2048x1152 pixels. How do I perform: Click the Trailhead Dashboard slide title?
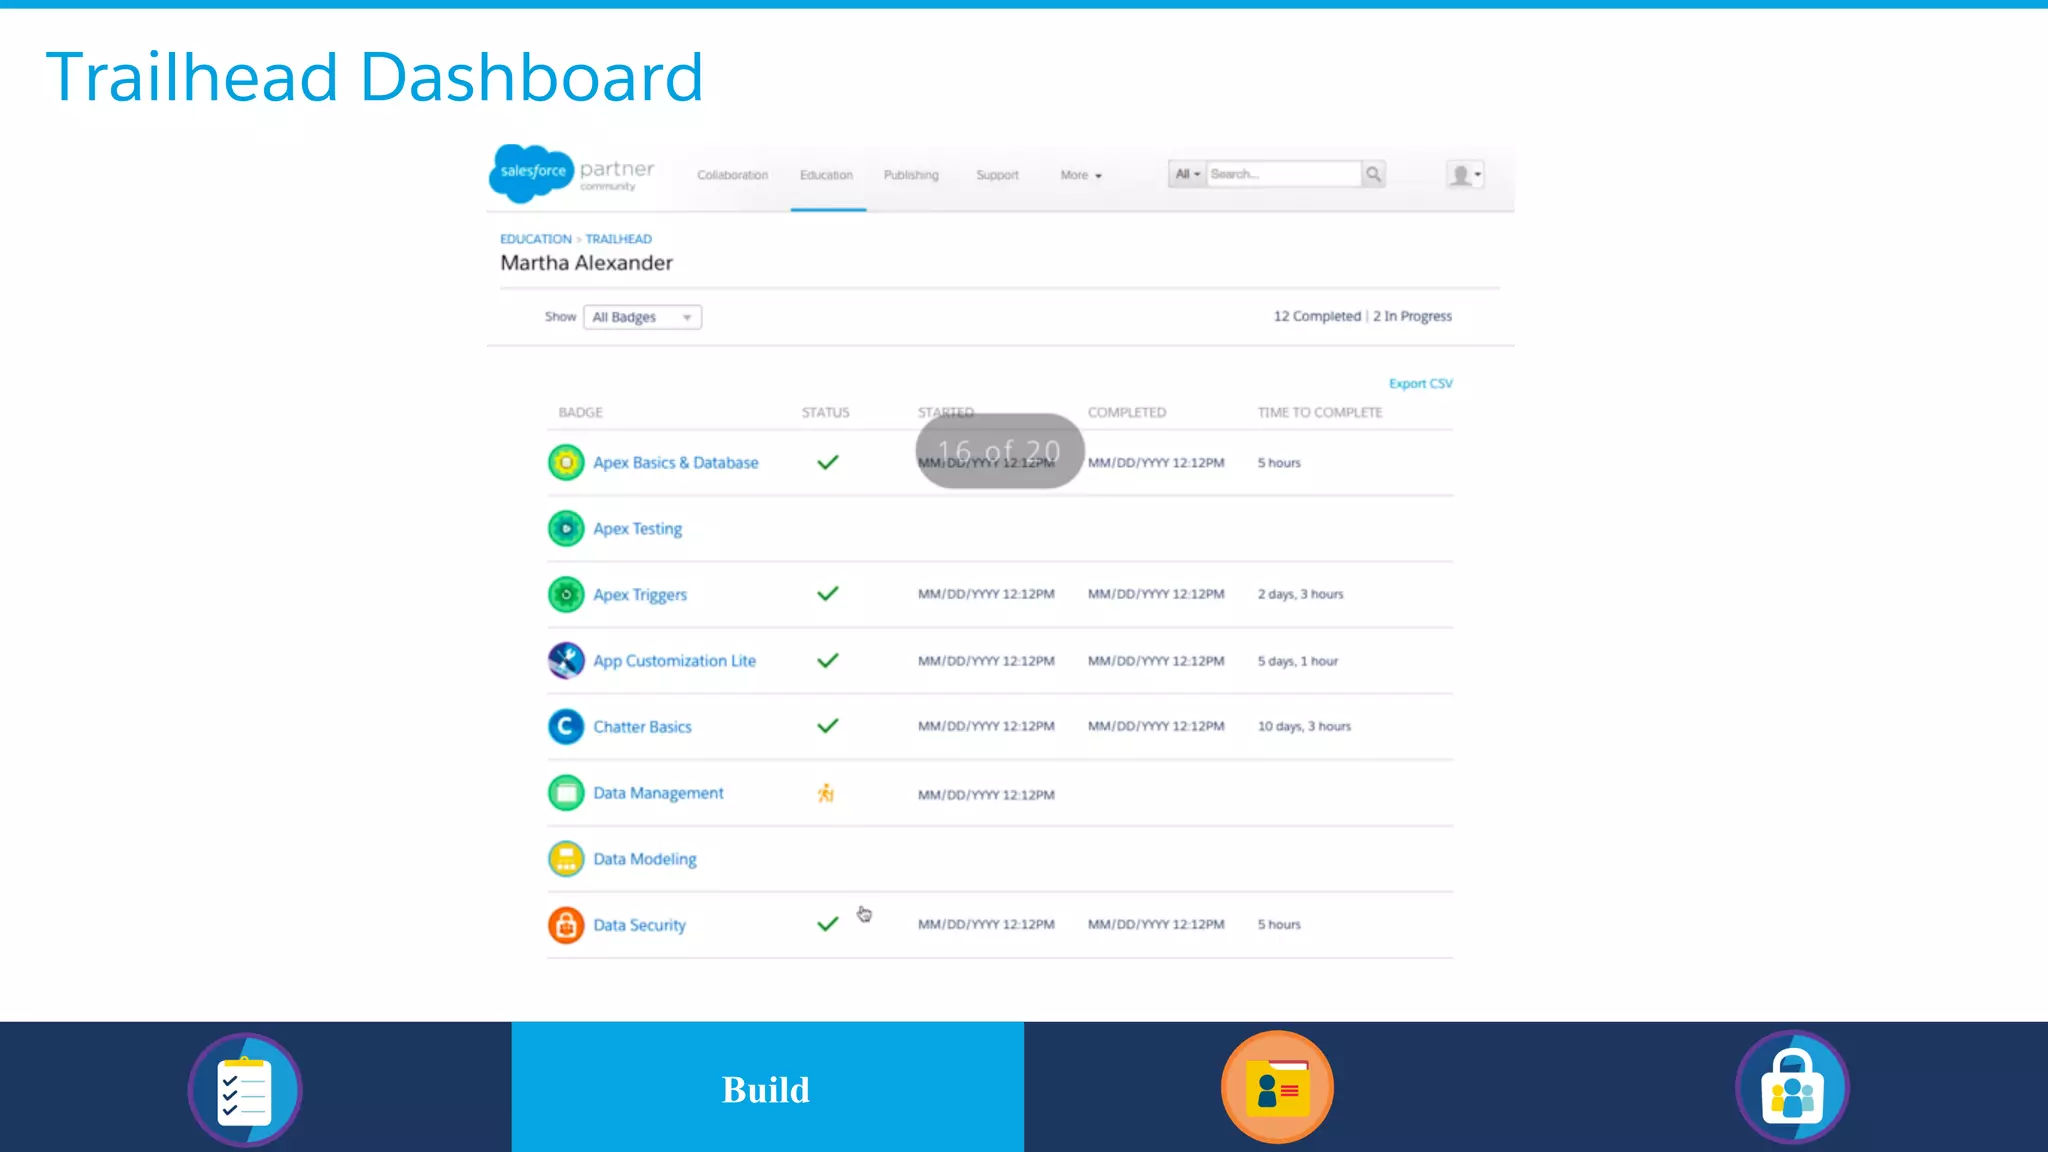pyautogui.click(x=375, y=77)
